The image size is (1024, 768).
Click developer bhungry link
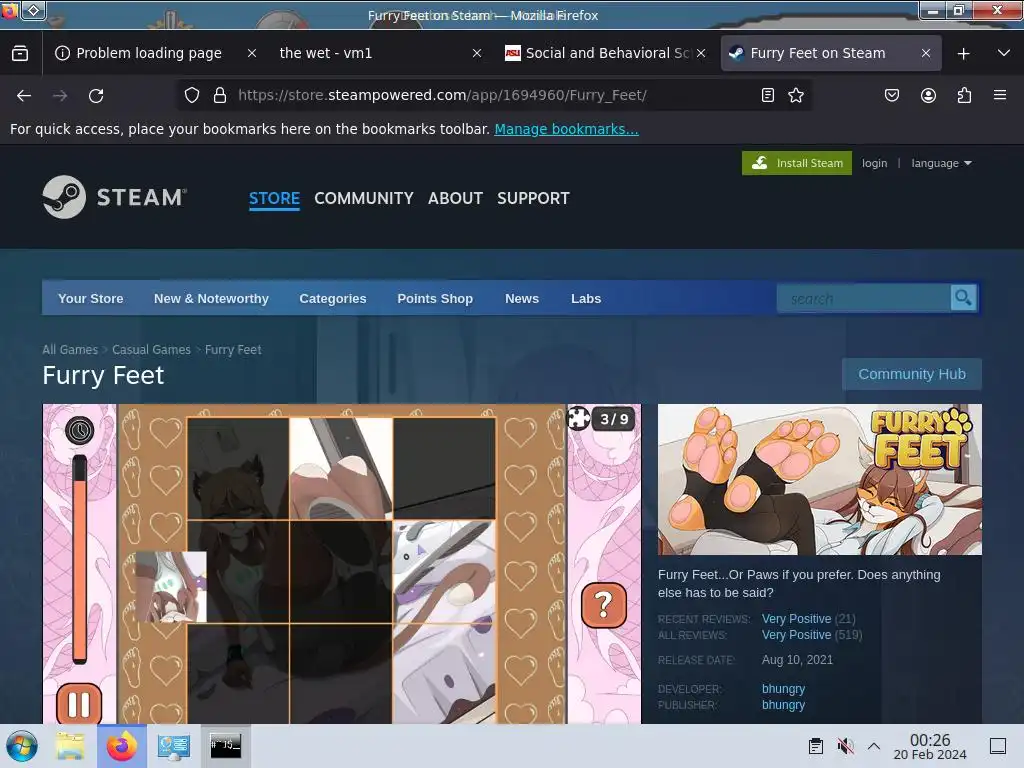(x=783, y=689)
